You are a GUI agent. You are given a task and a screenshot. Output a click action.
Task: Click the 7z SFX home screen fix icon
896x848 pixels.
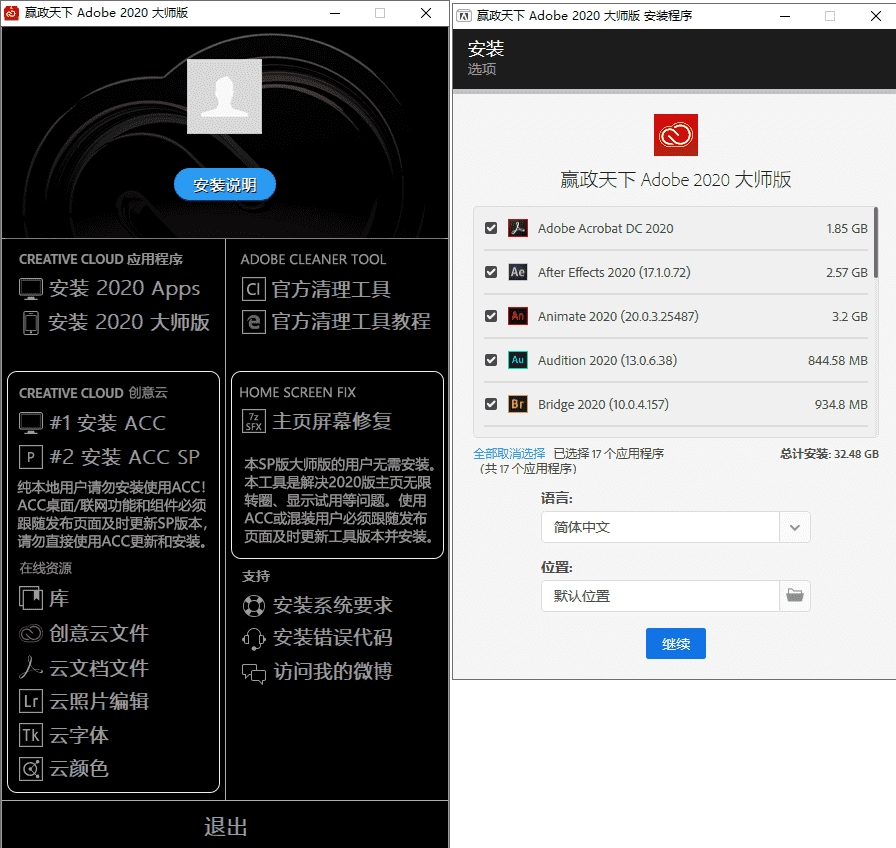[254, 422]
